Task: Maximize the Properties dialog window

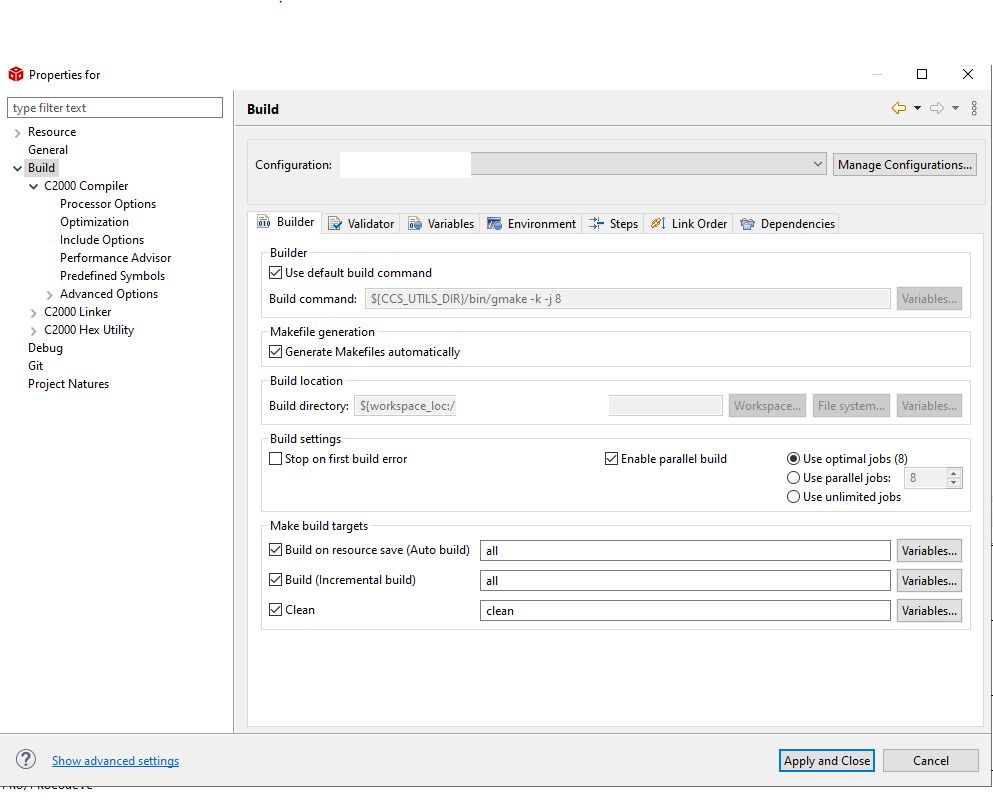Action: coord(922,74)
